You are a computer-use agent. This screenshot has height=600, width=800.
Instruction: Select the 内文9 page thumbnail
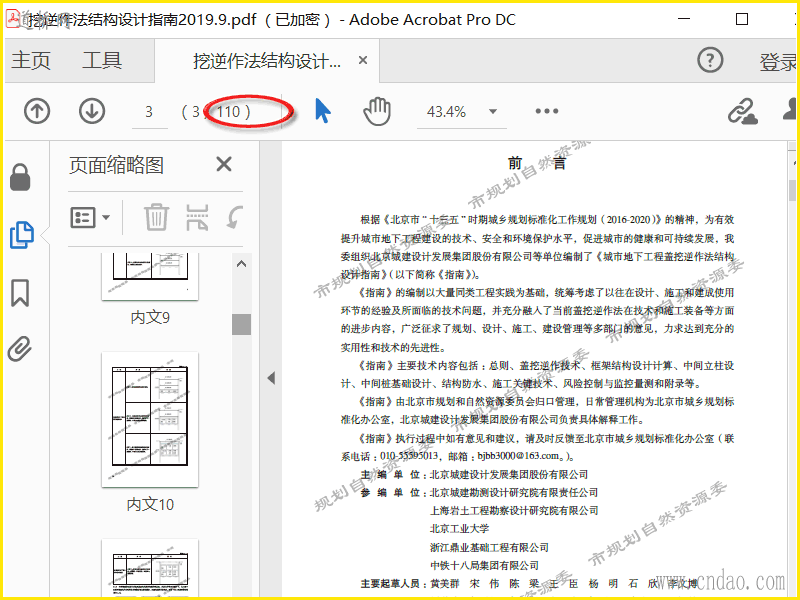[x=150, y=276]
